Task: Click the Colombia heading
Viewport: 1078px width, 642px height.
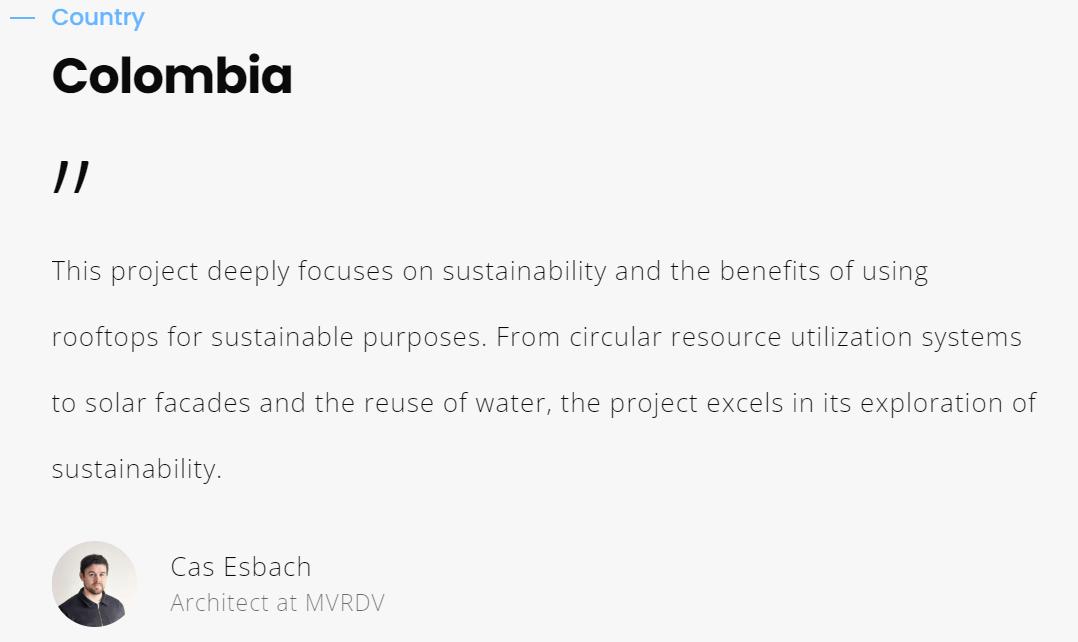Action: pos(172,76)
